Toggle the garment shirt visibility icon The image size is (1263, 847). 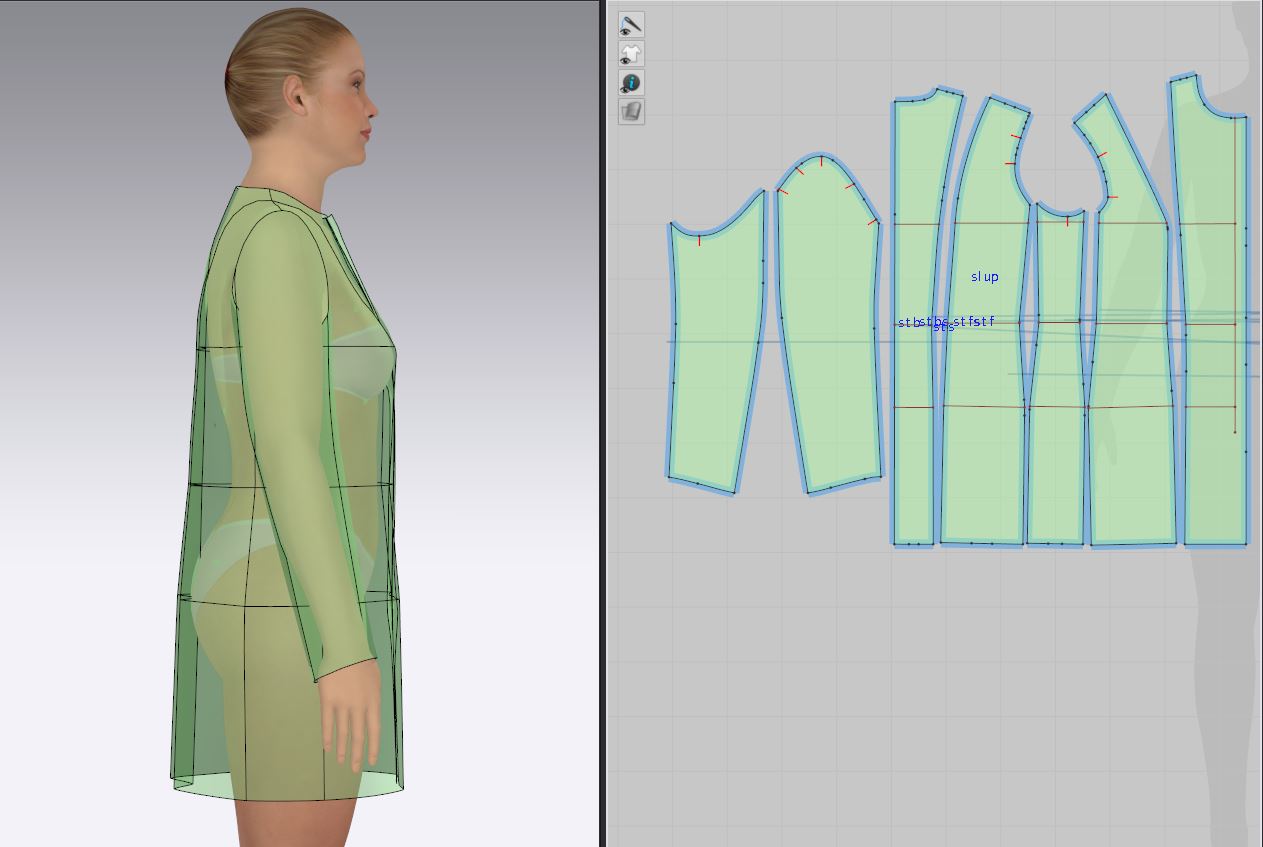[x=631, y=54]
